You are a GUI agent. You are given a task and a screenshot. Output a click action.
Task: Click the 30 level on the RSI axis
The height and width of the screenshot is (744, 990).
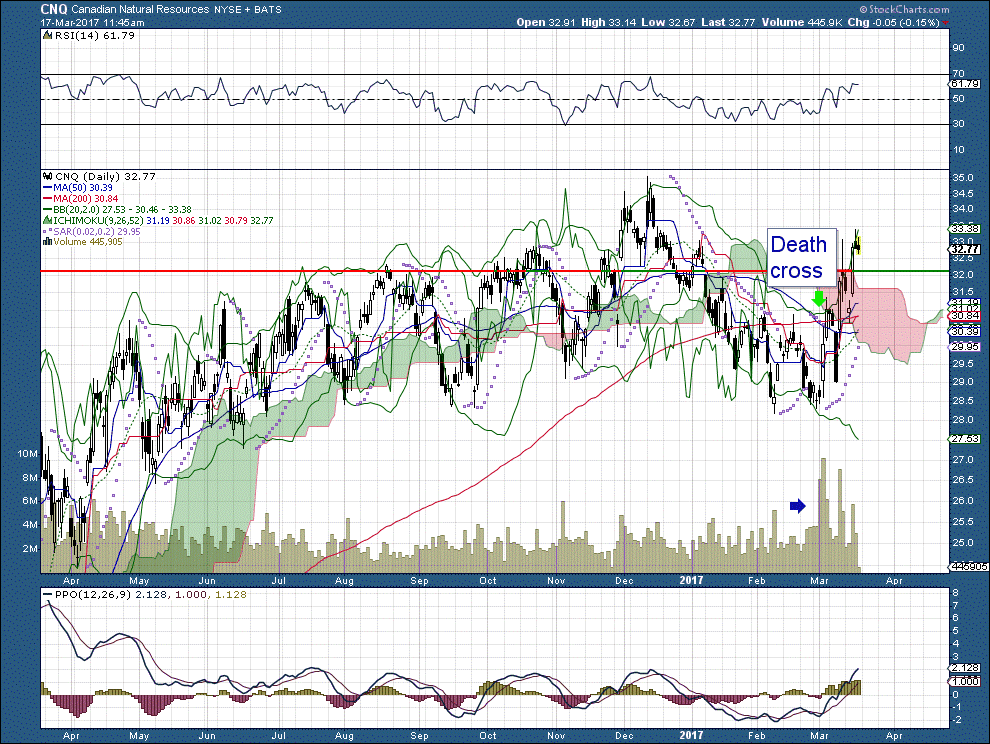[958, 124]
